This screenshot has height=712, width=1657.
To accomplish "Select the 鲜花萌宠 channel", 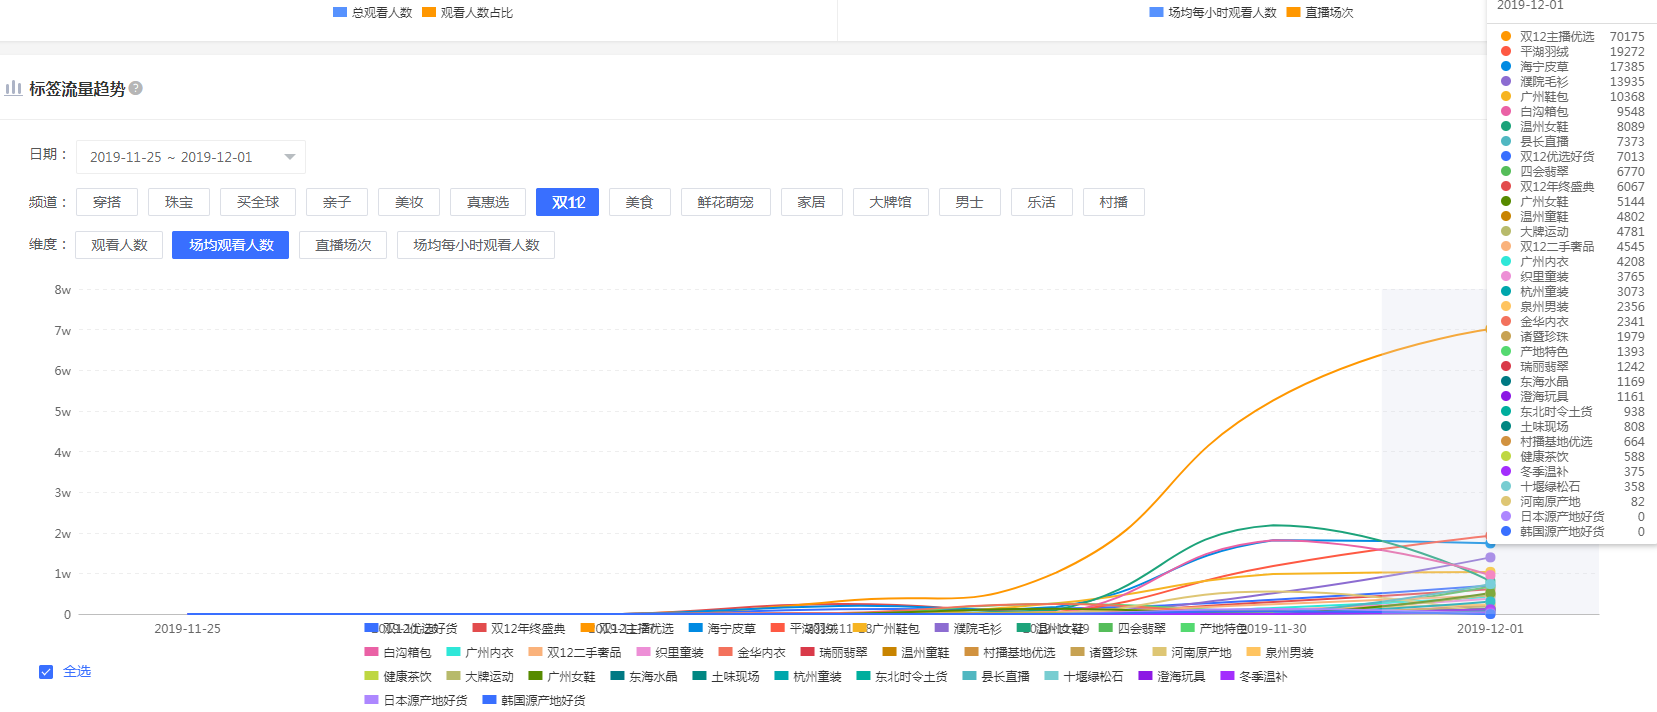I will click(x=725, y=202).
